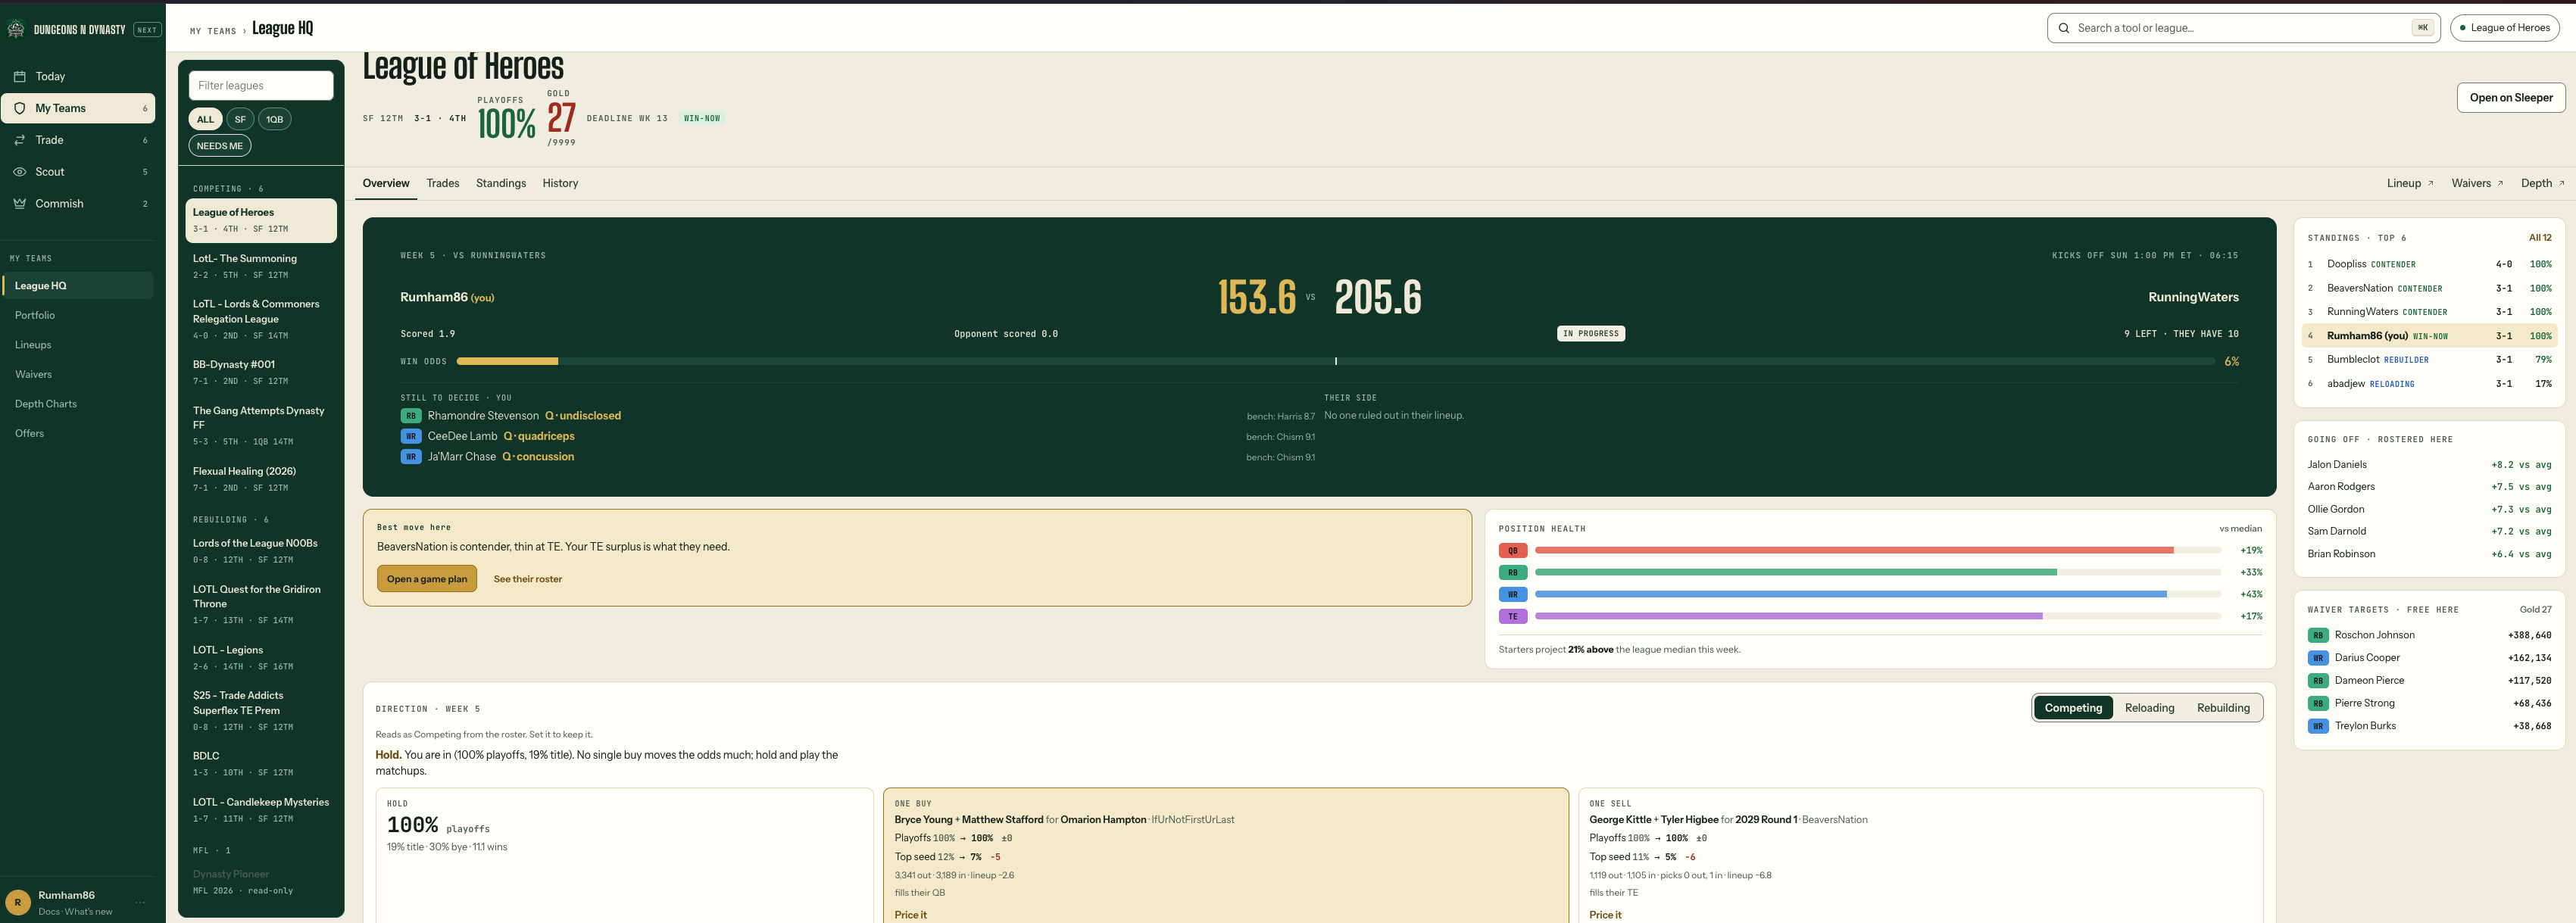Set direction to Rebuilding
The height and width of the screenshot is (923, 2576).
2222,708
